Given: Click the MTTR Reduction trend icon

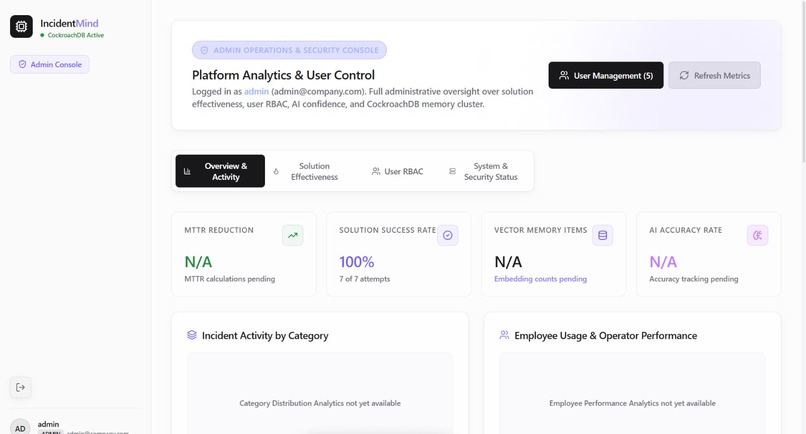Looking at the screenshot, I should pyautogui.click(x=292, y=236).
